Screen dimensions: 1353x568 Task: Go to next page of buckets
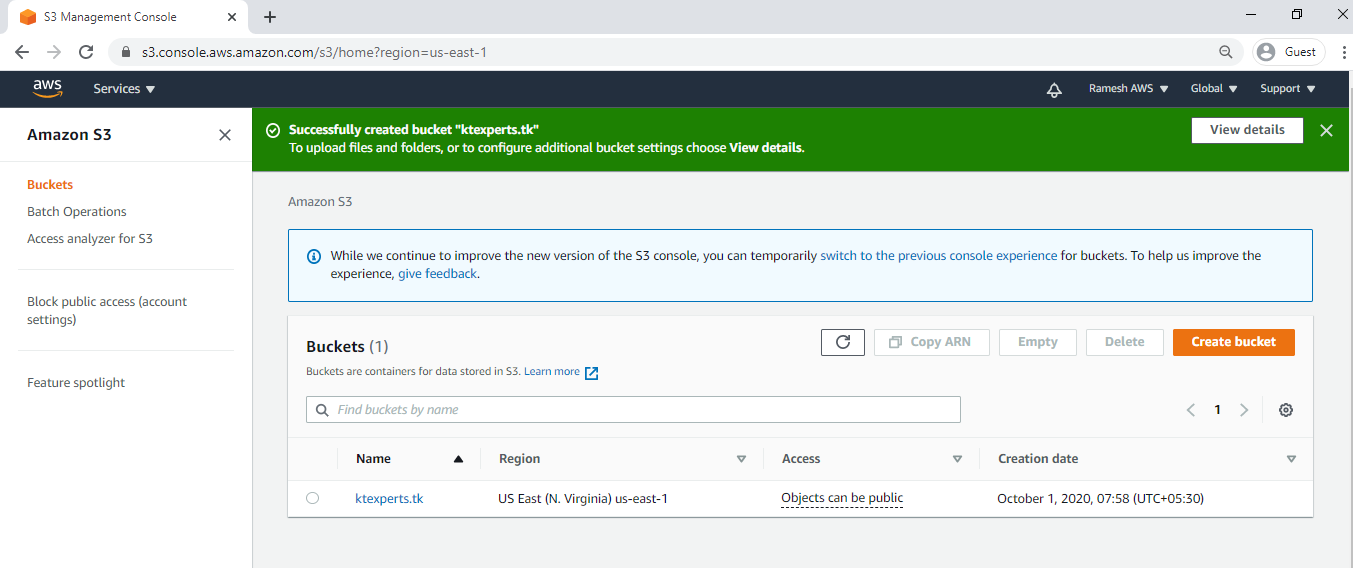pos(1244,410)
